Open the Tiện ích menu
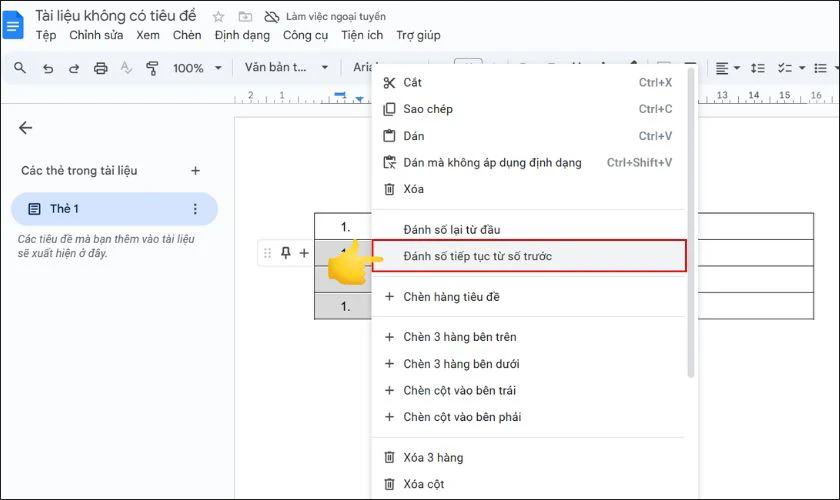This screenshot has width=840, height=500. tap(362, 35)
